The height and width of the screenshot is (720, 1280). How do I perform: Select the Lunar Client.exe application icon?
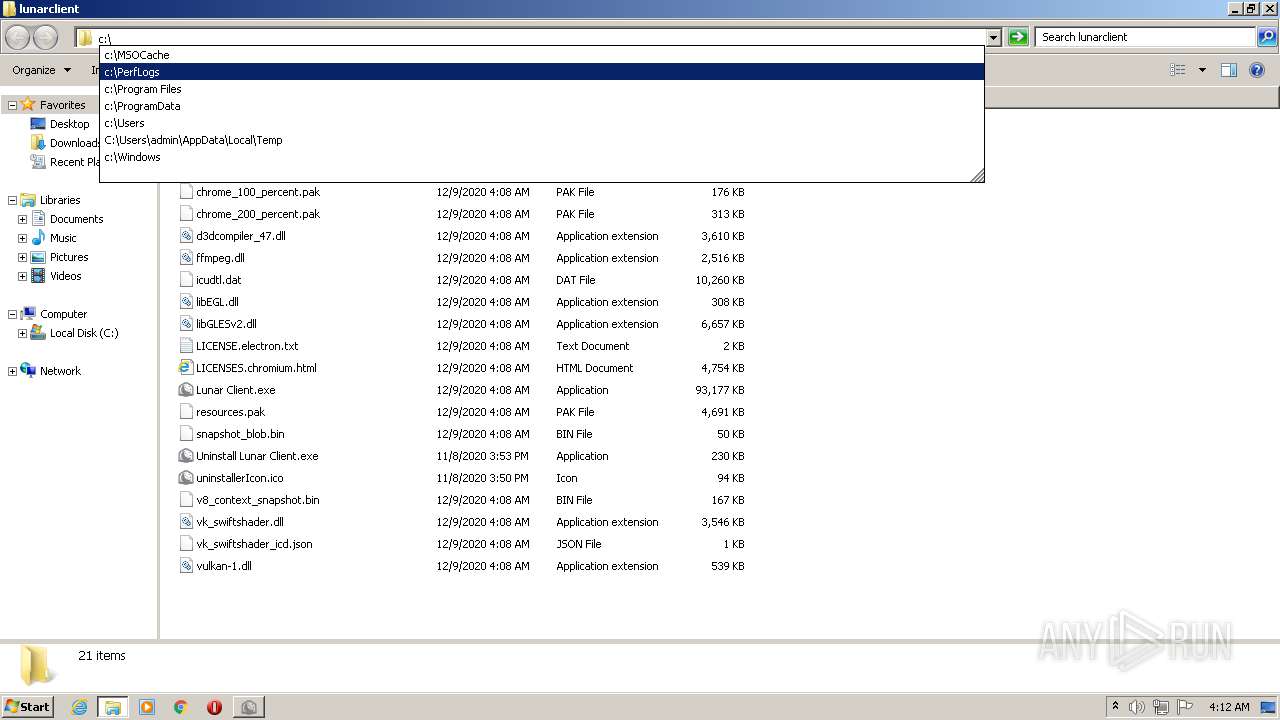pyautogui.click(x=186, y=390)
